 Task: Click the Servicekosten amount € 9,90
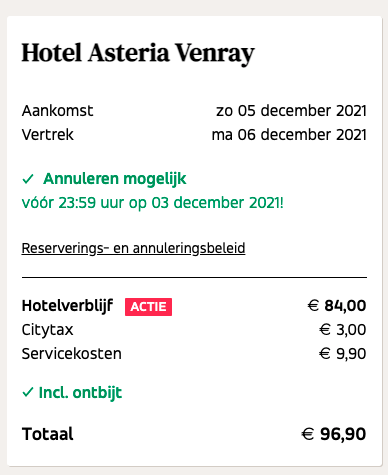point(342,354)
